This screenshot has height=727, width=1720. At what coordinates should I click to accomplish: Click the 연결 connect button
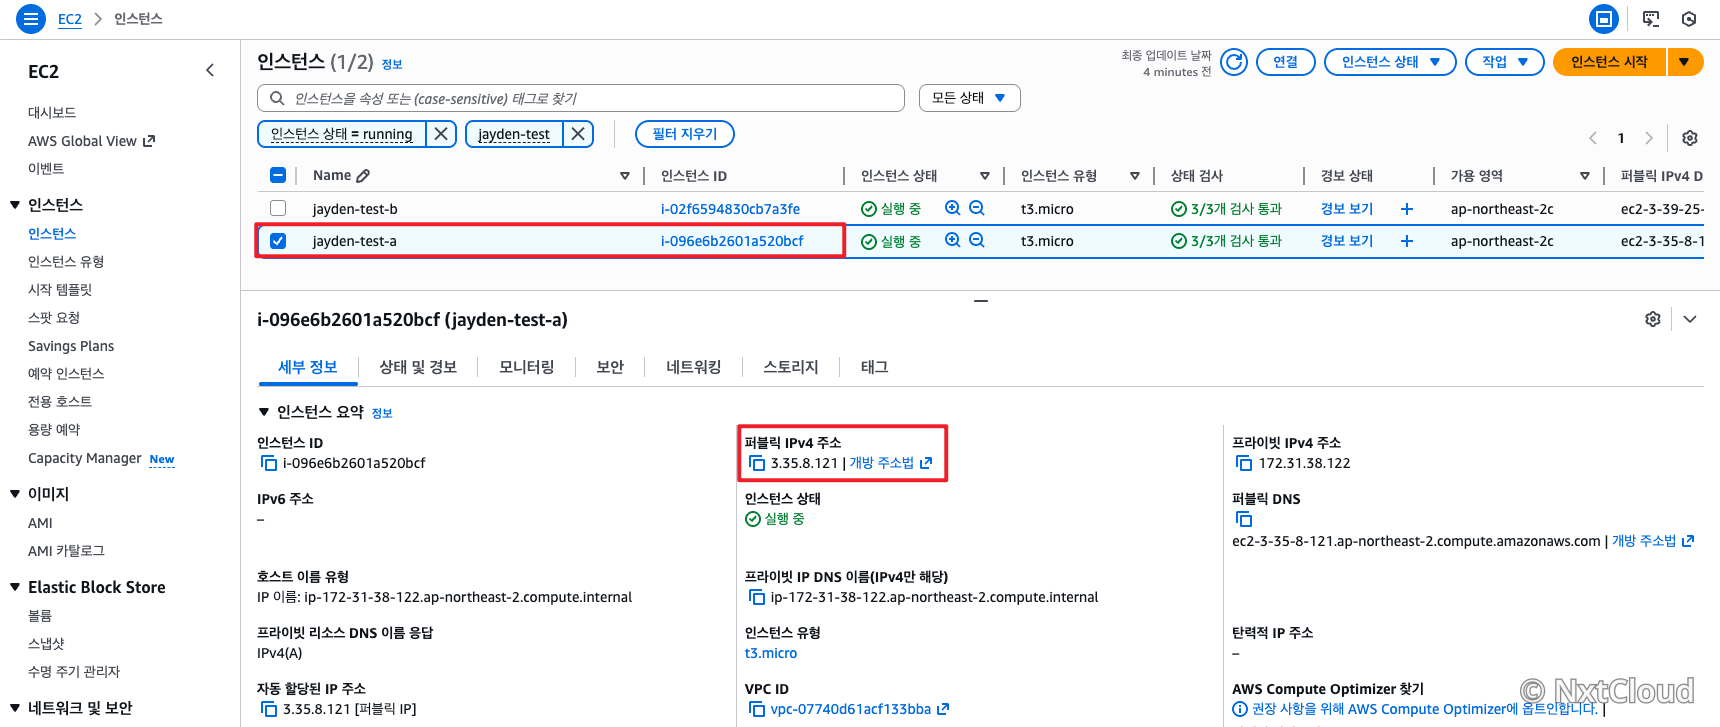pyautogui.click(x=1286, y=62)
